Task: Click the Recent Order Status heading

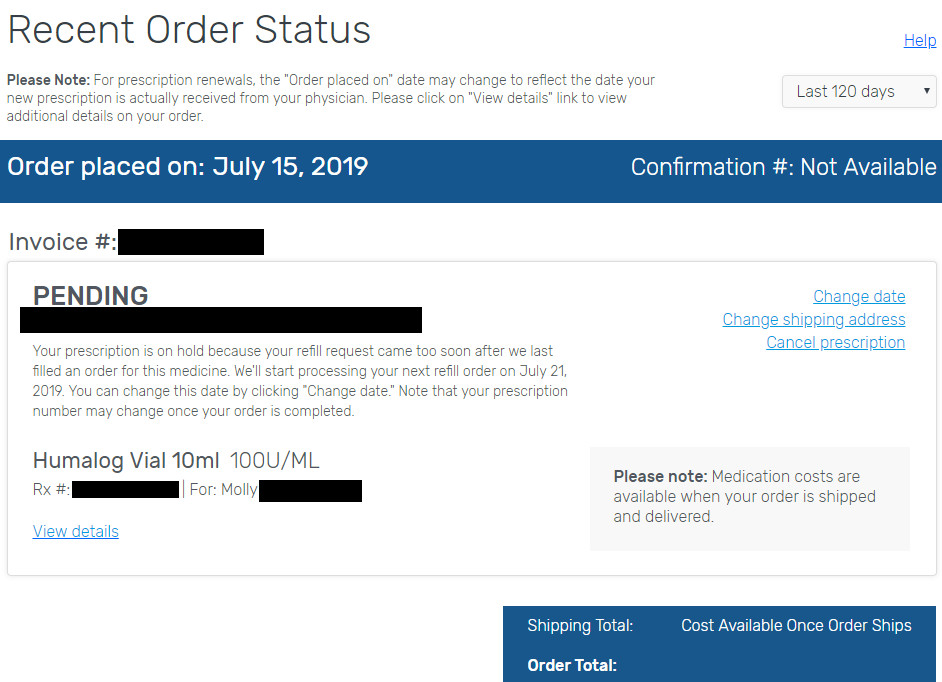Action: [x=189, y=30]
